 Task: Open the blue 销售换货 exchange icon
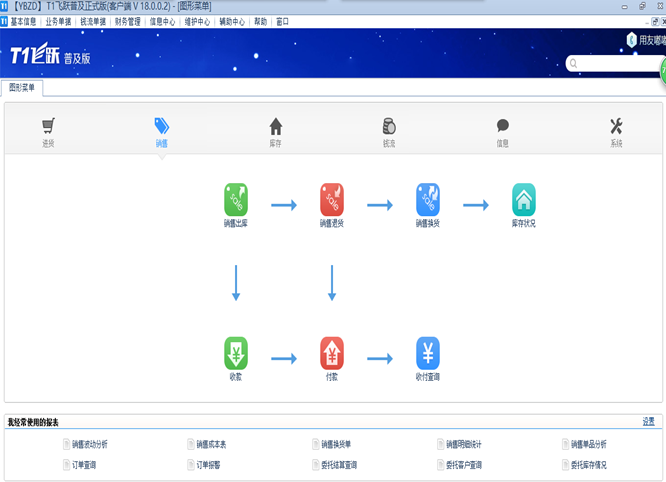click(x=428, y=199)
